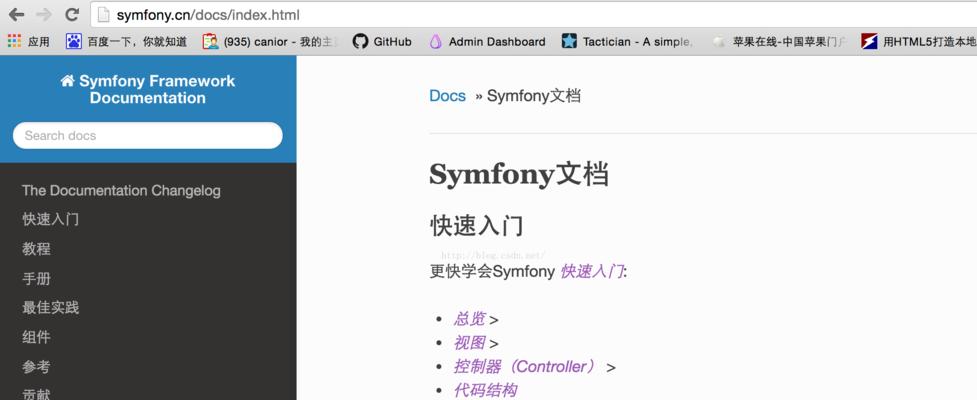Screen dimensions: 977x400
Task: Reload the page with refresh icon
Action: tap(72, 14)
